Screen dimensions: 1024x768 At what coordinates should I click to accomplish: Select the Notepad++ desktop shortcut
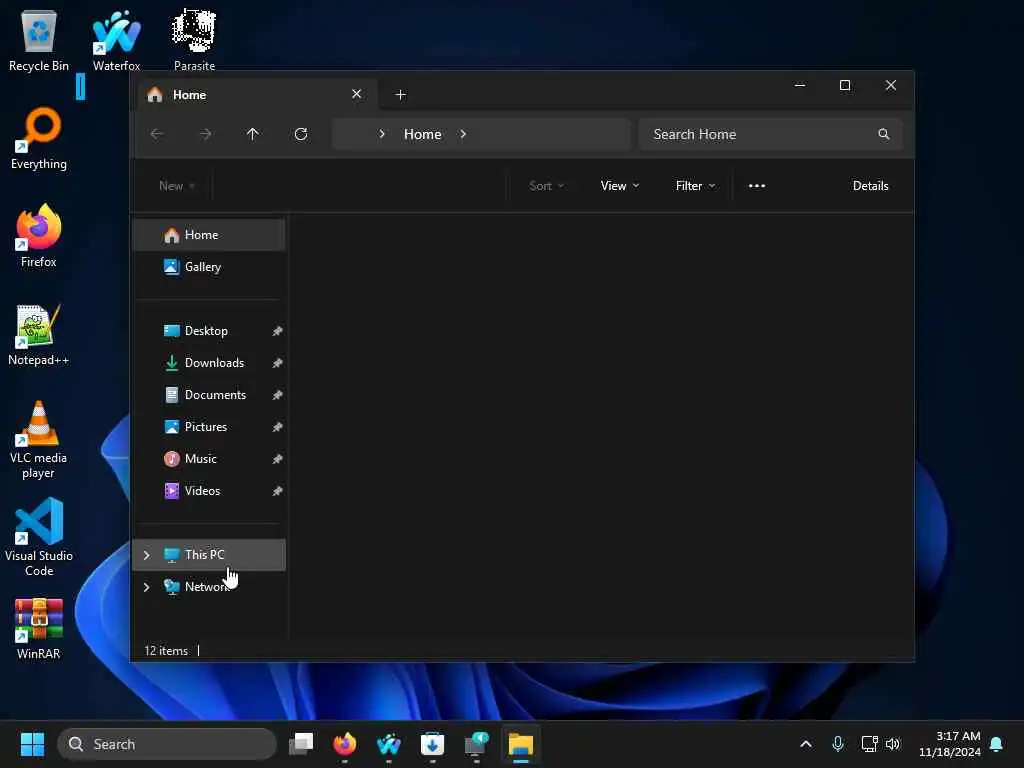39,334
